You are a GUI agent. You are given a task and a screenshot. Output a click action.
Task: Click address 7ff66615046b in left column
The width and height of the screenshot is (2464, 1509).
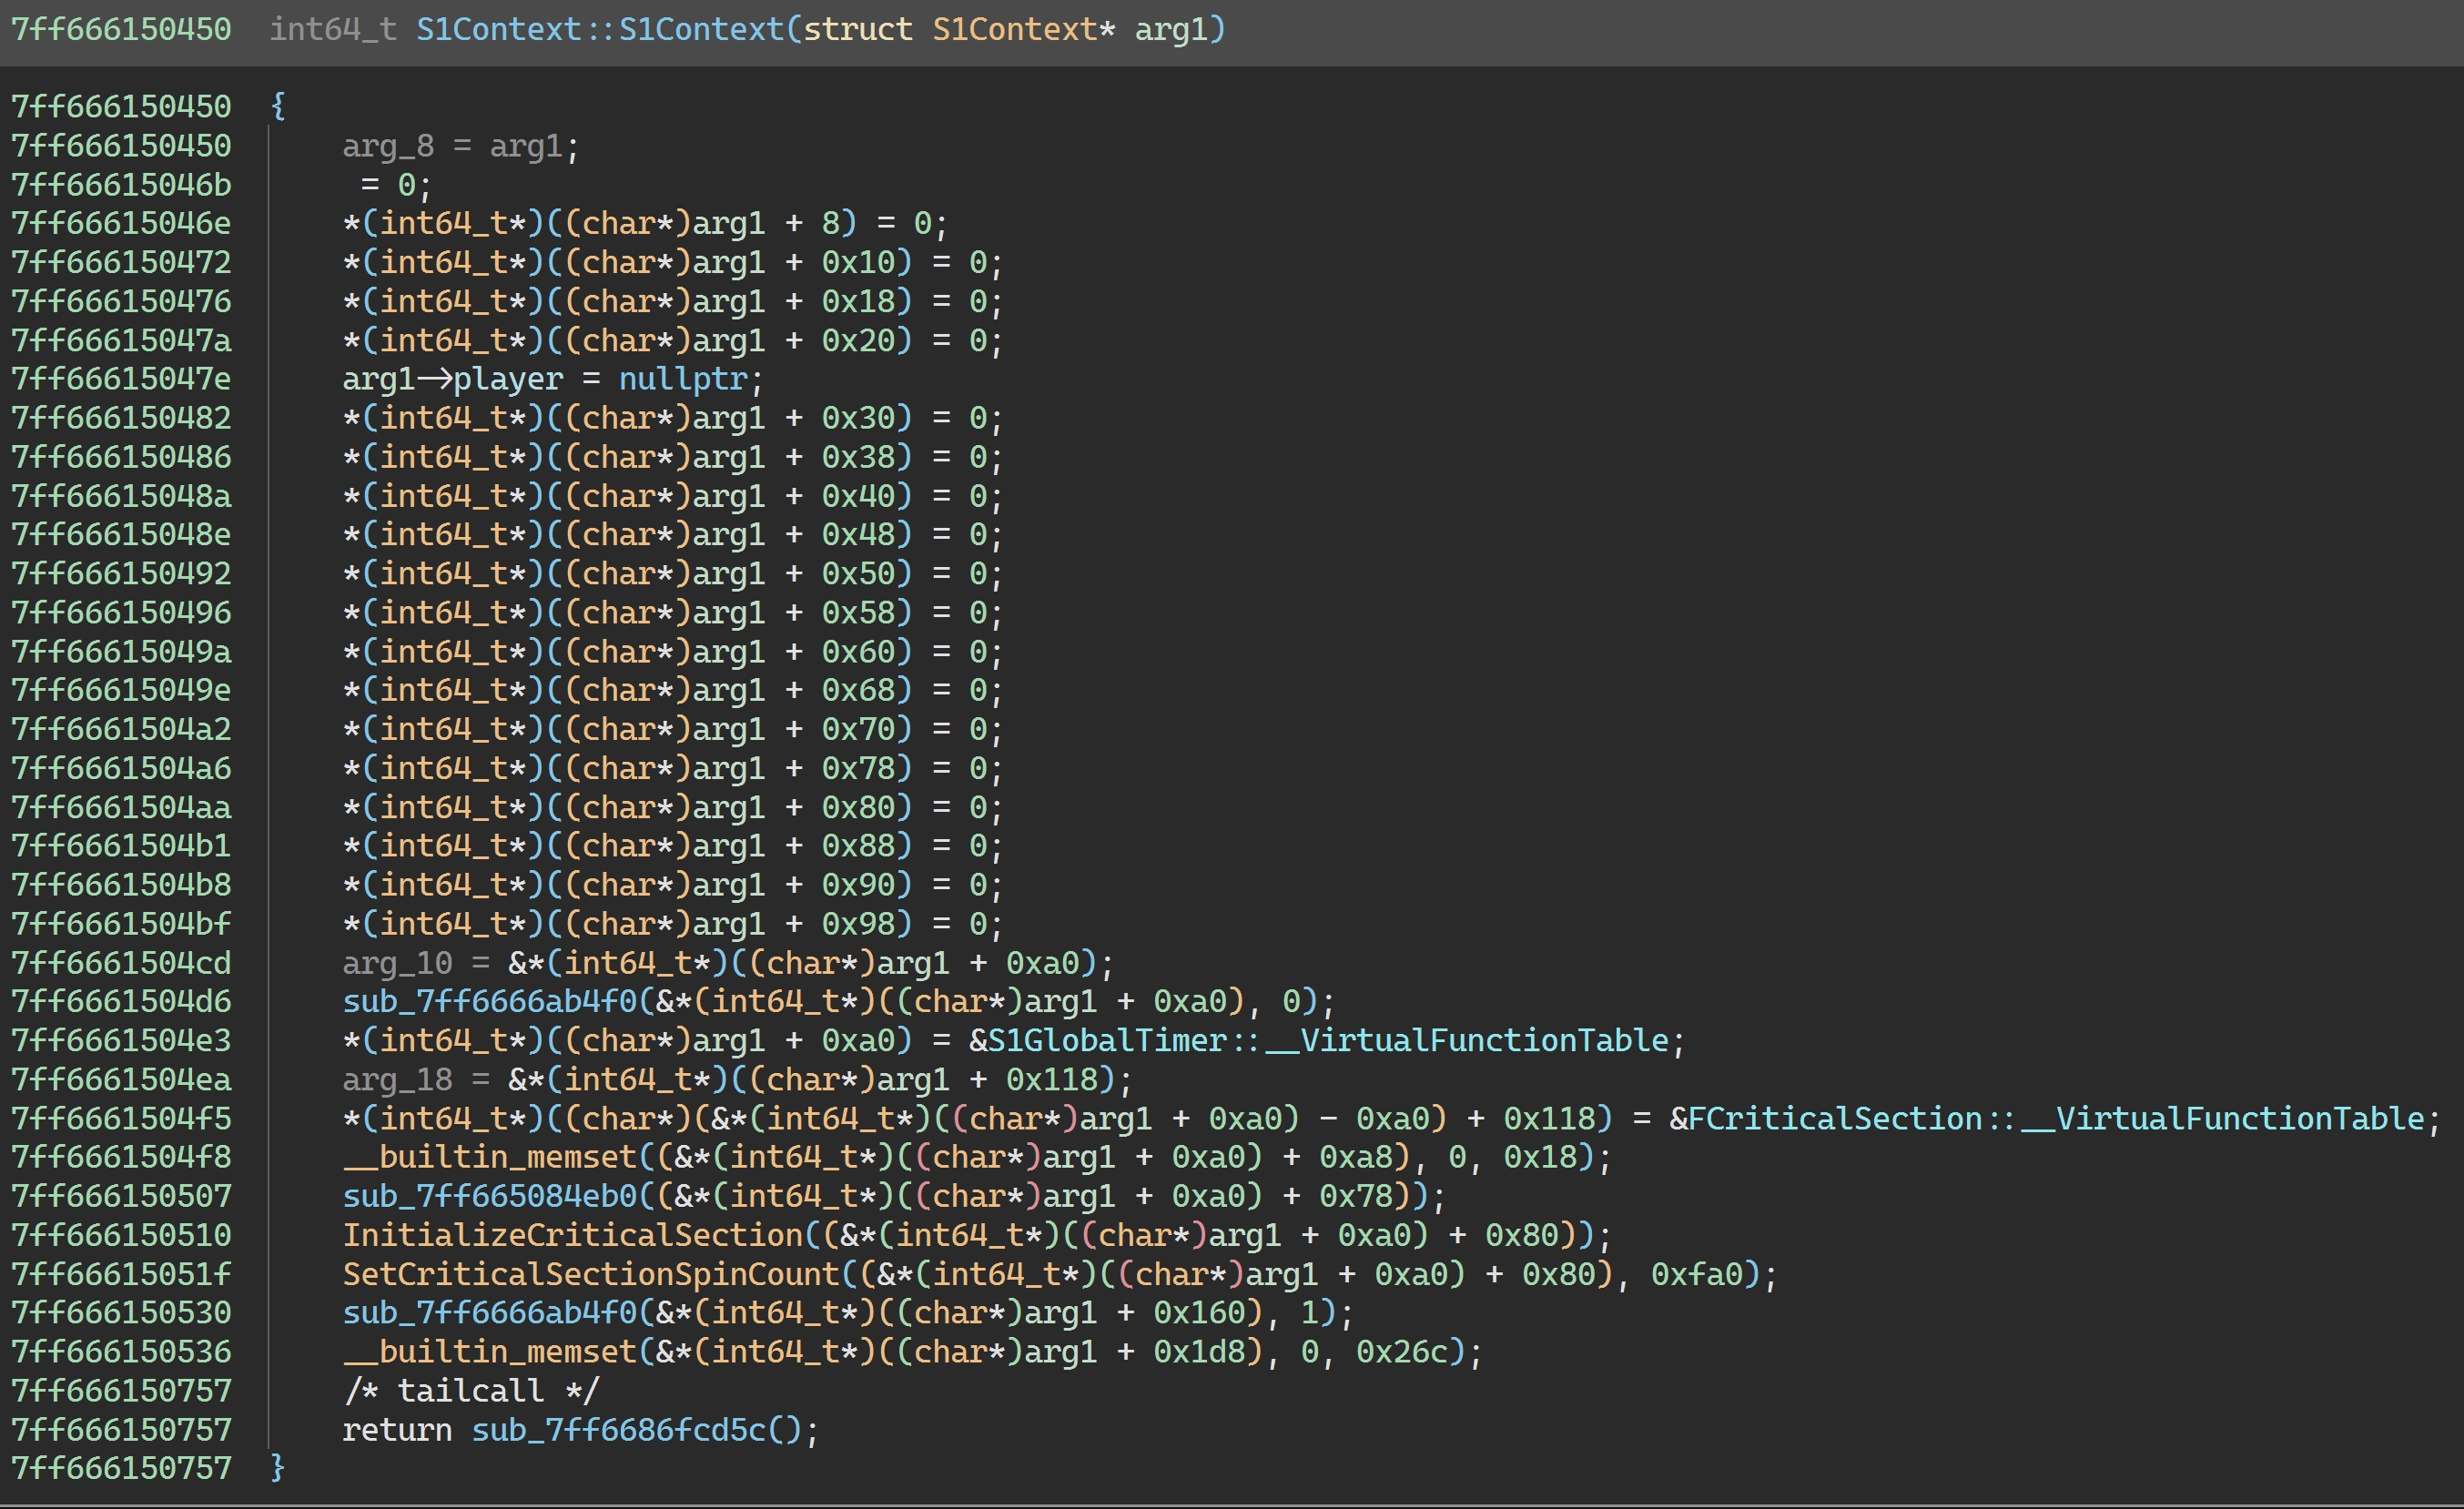[121, 185]
